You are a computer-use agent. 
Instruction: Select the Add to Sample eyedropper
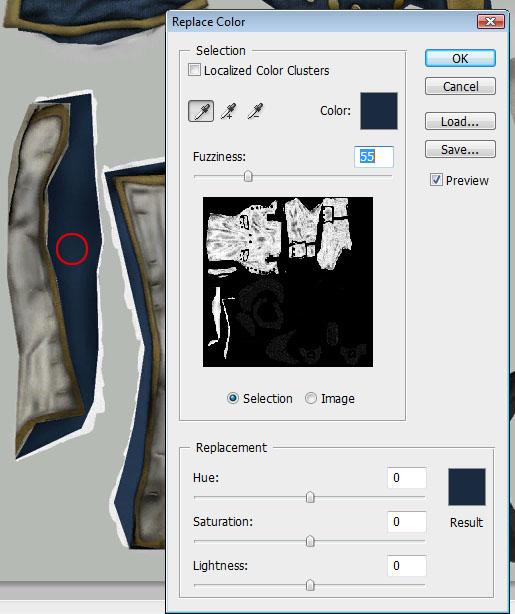pos(228,111)
